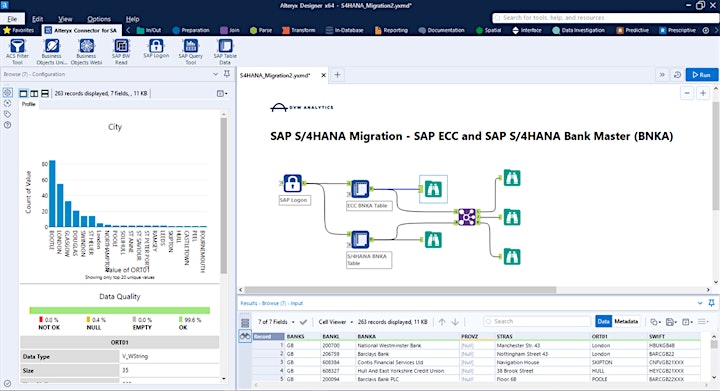Click the binoculars browse icon in Results

point(245,336)
